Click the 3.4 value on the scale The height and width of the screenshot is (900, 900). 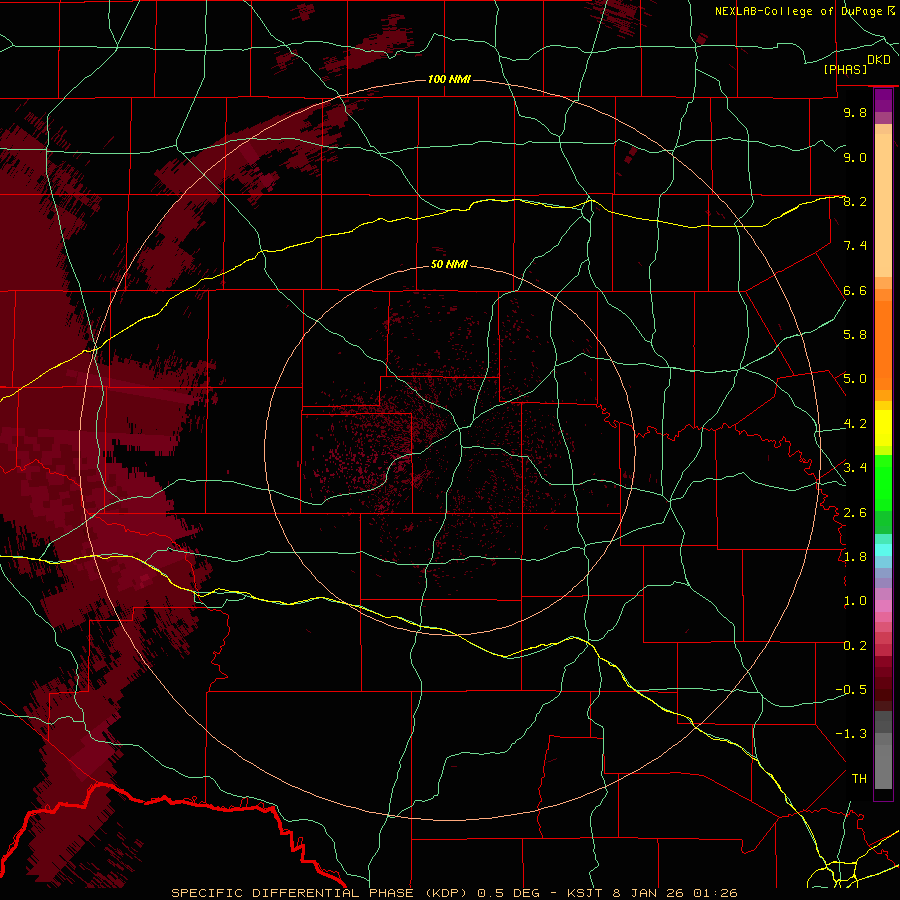click(x=855, y=467)
